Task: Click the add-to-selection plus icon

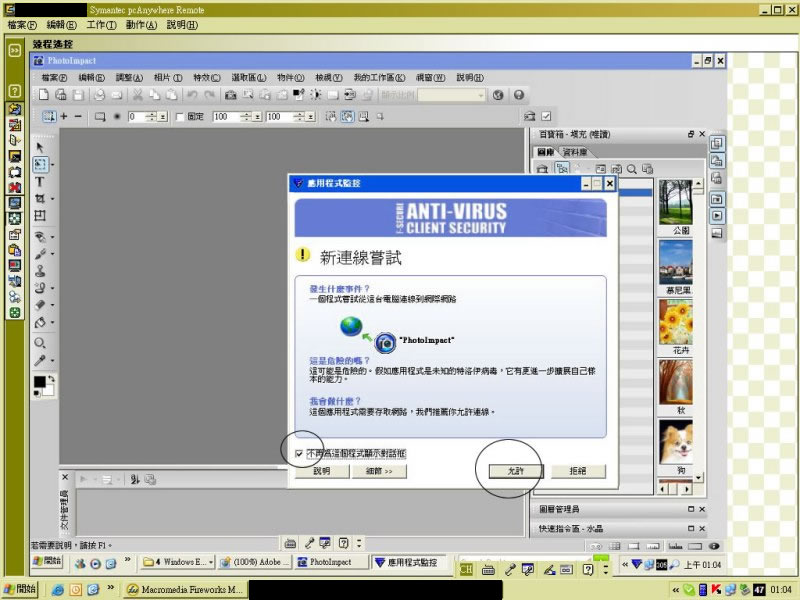Action: pos(64,117)
